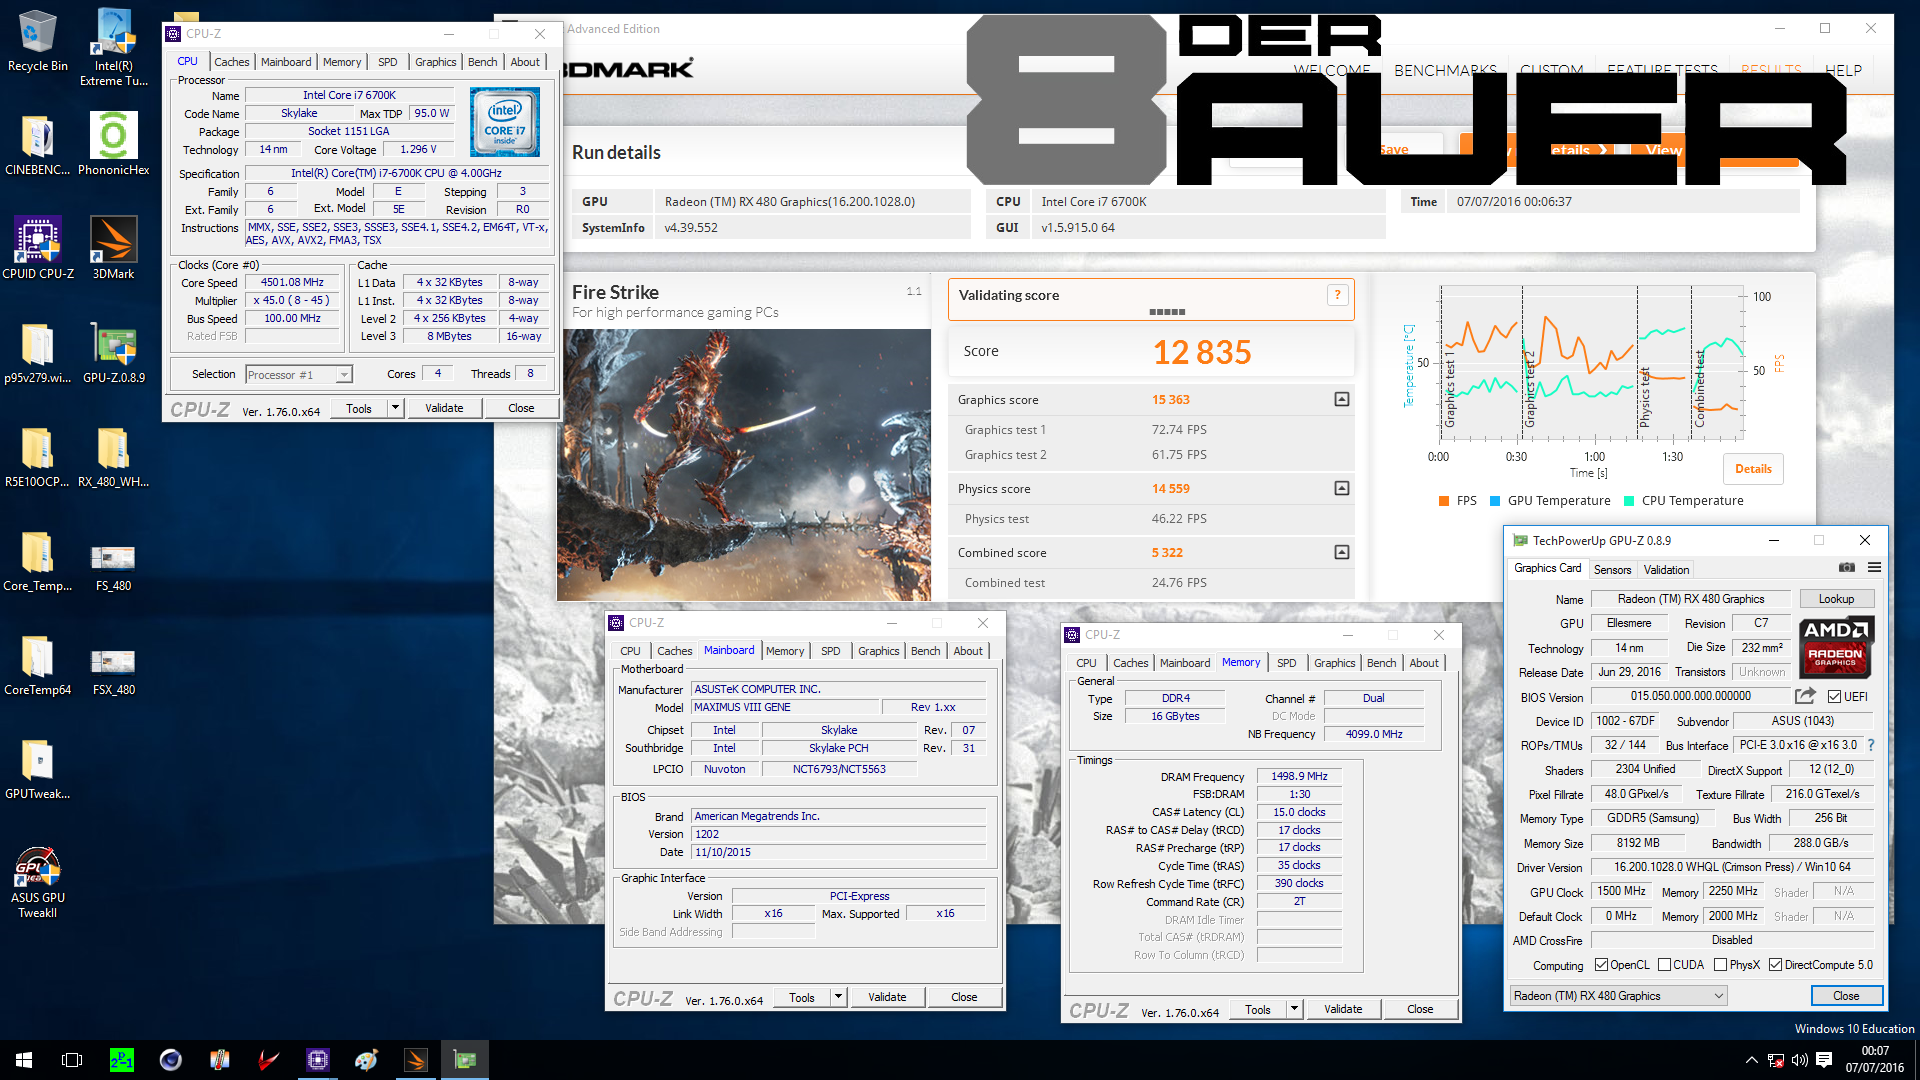Switch to the Sensors tab in GPU-Z
The height and width of the screenshot is (1080, 1920).
(1612, 570)
